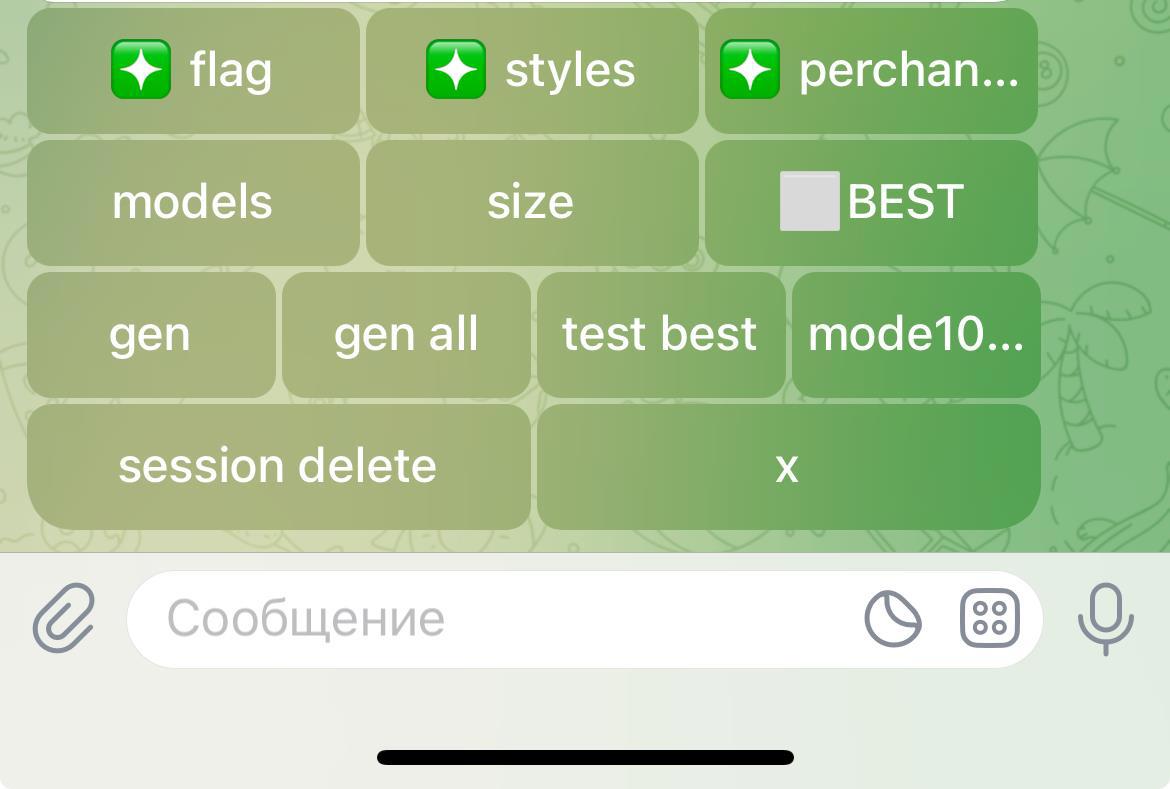Click the green sparkle emoji beside flag
The height and width of the screenshot is (789, 1170).
141,70
